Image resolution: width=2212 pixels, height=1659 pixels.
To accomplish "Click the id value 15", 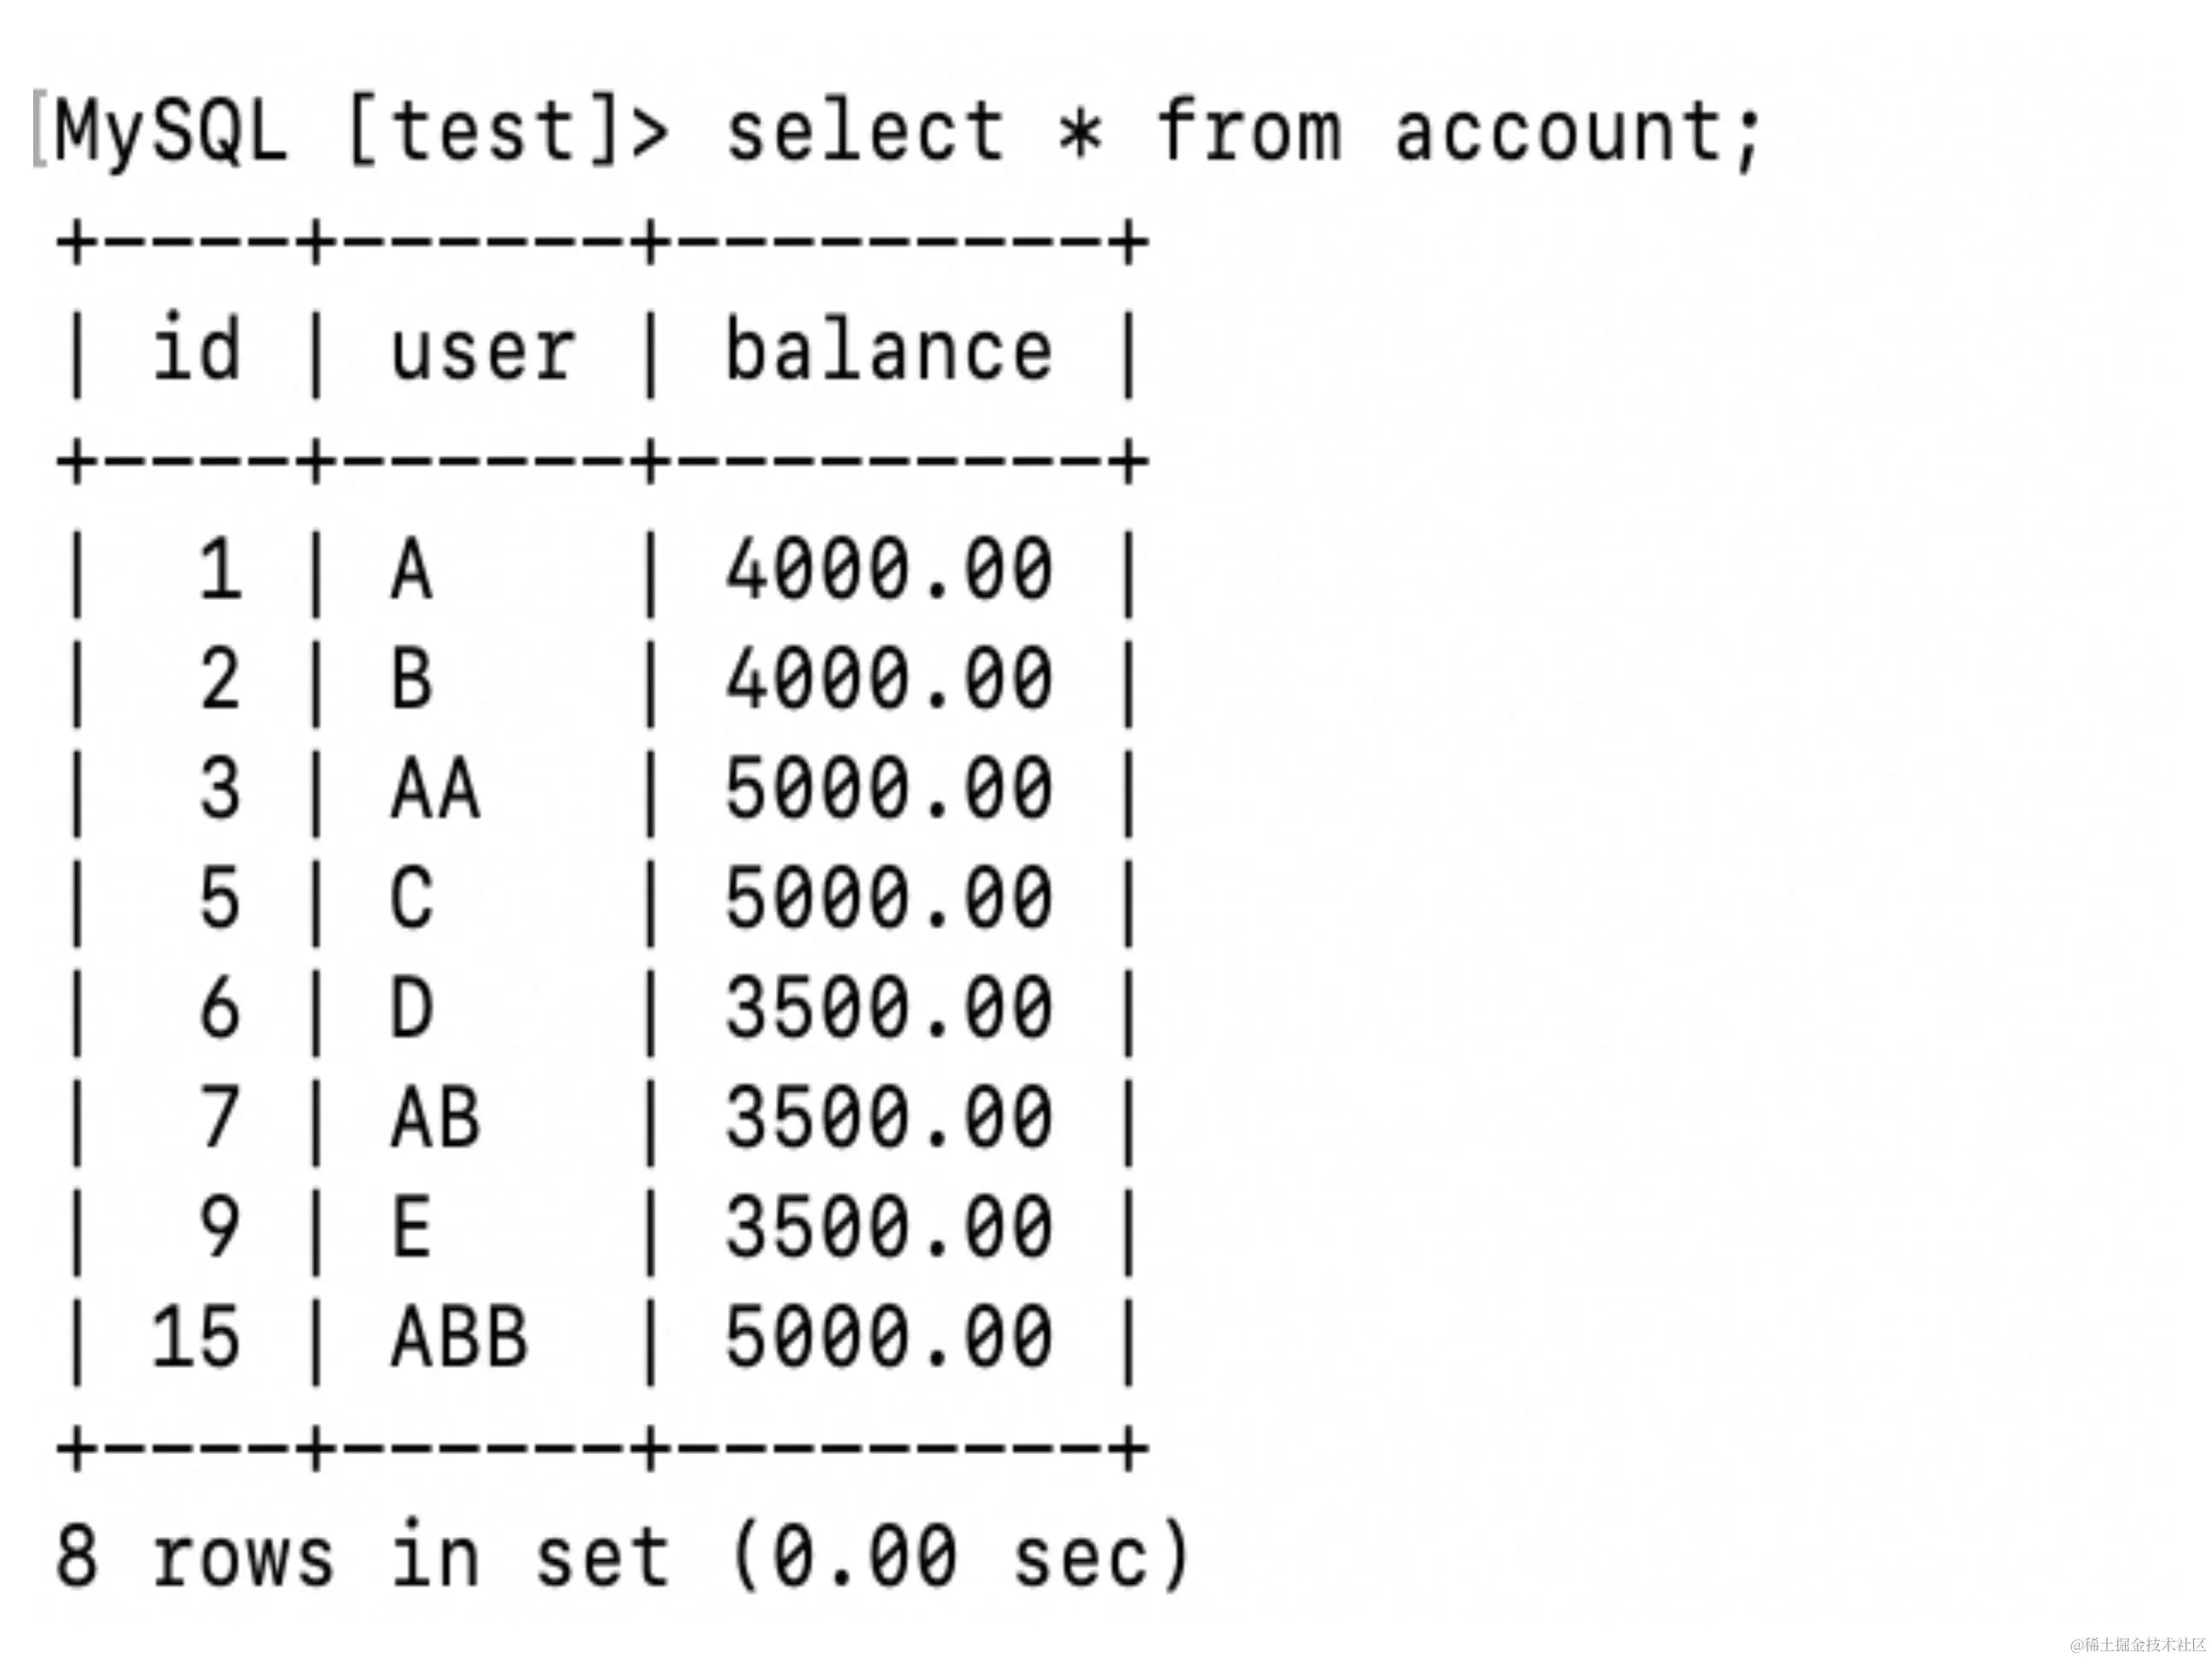I will point(196,1336).
